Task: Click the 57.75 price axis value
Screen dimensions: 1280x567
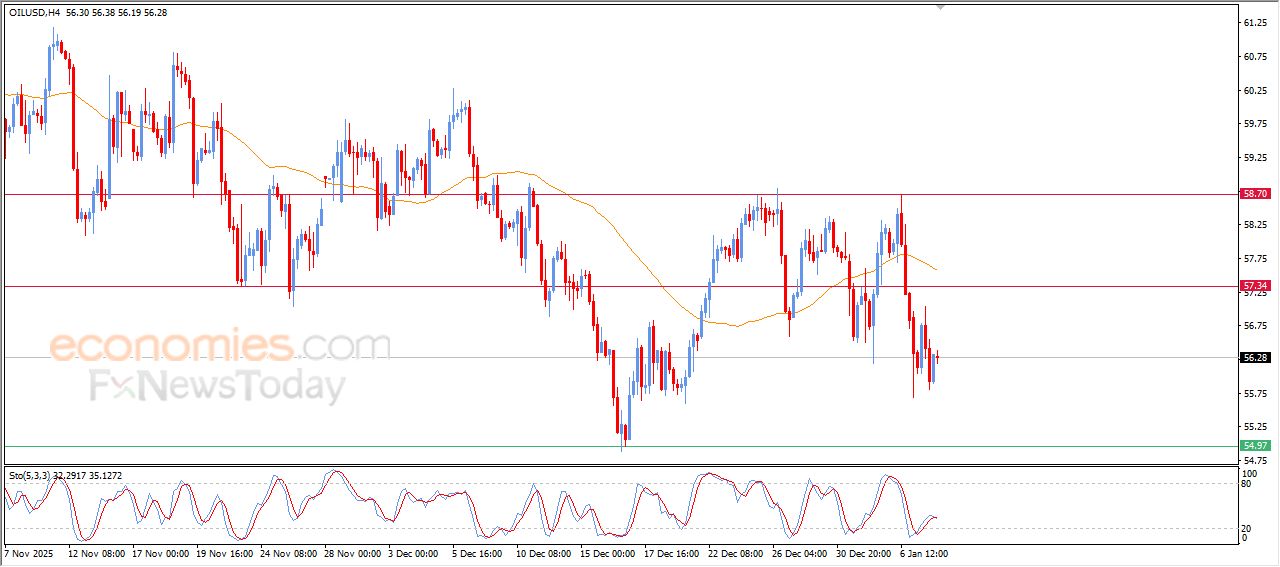Action: 1254,259
